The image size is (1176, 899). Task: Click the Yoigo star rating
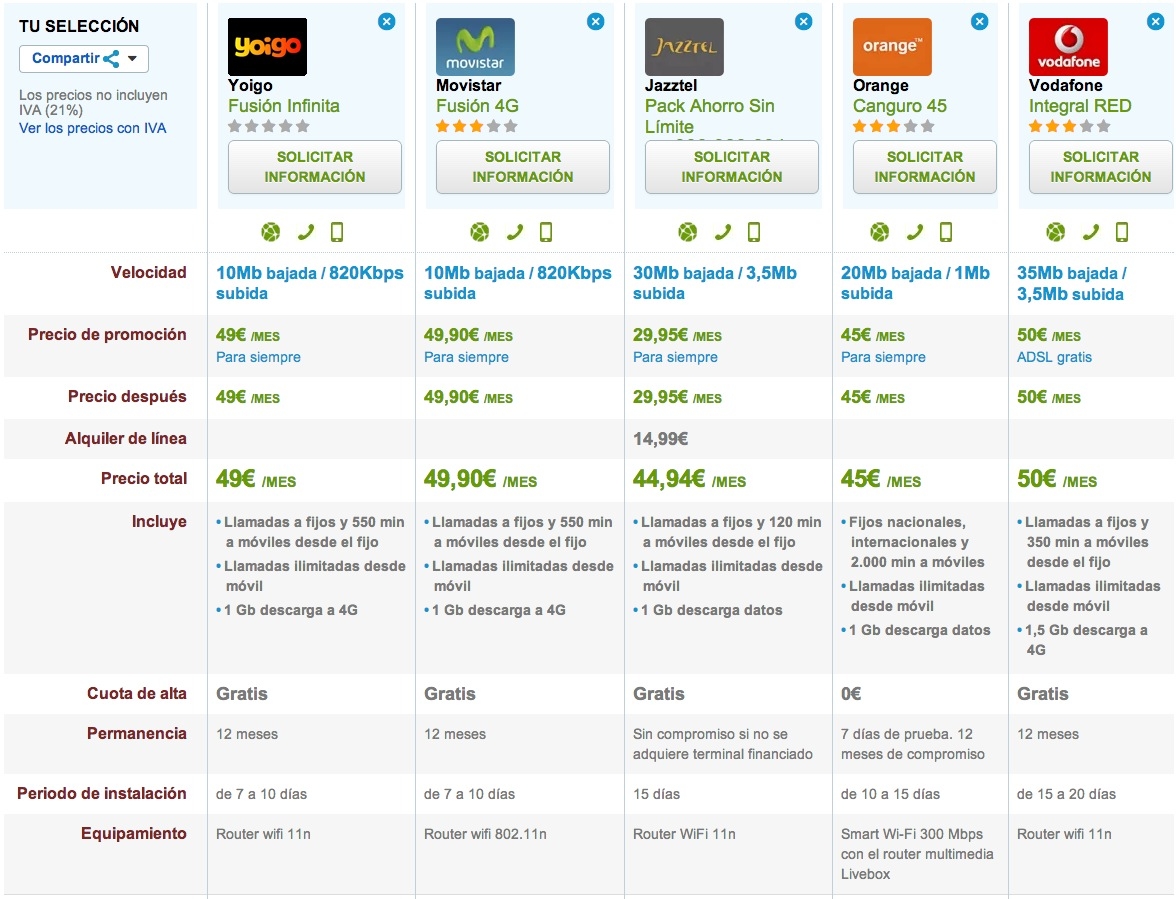pyautogui.click(x=268, y=126)
